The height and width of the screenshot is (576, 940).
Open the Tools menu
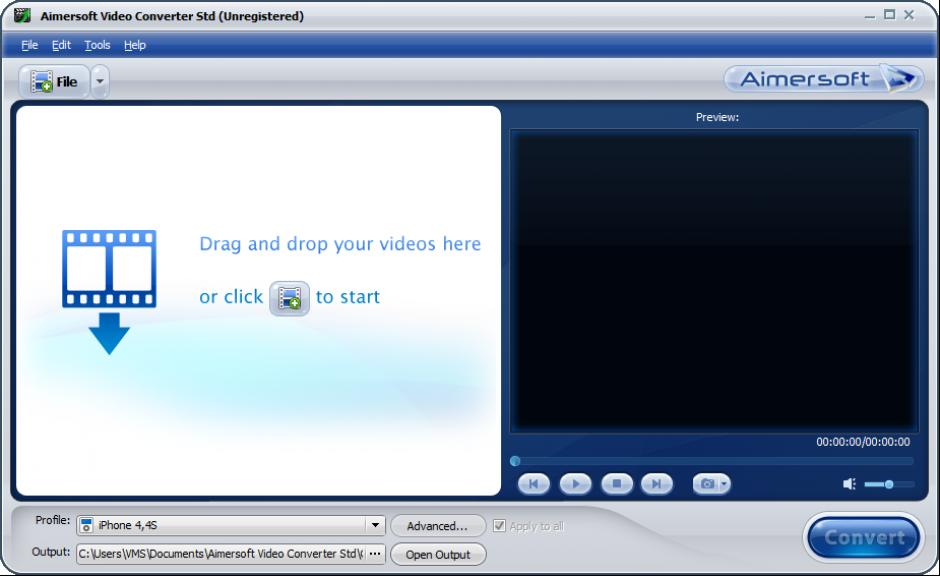[97, 45]
